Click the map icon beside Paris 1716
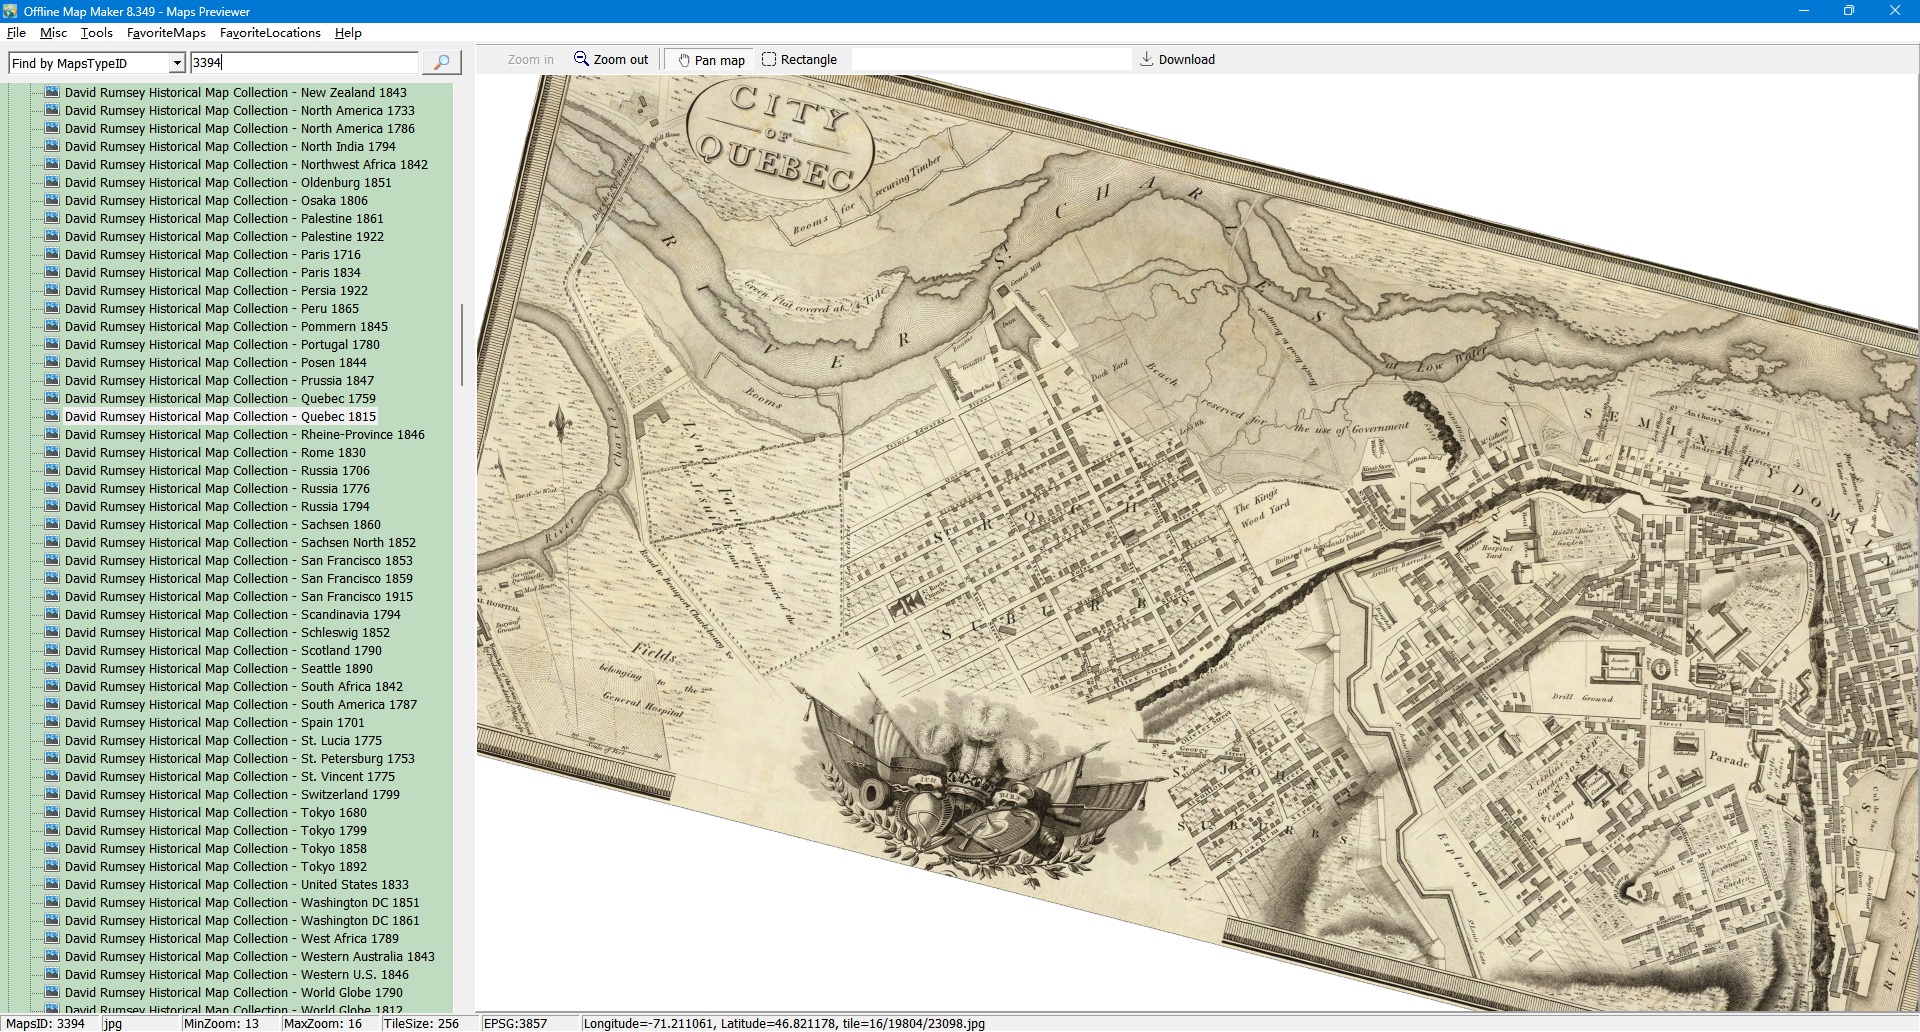Screen dimensions: 1920x1032 (52, 254)
